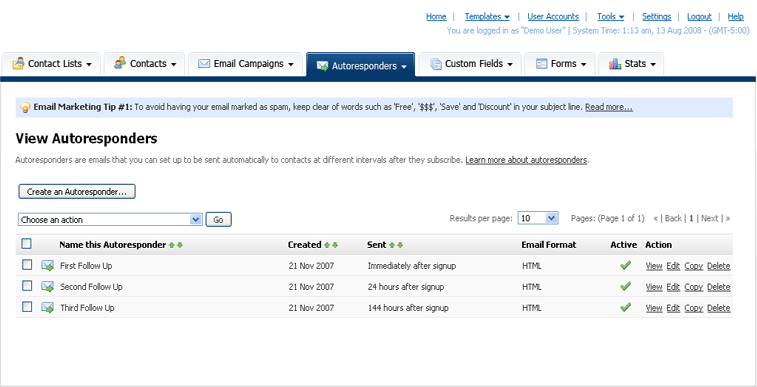Image resolution: width=757 pixels, height=387 pixels.
Task: Open the Forms tab menu
Action: (584, 65)
